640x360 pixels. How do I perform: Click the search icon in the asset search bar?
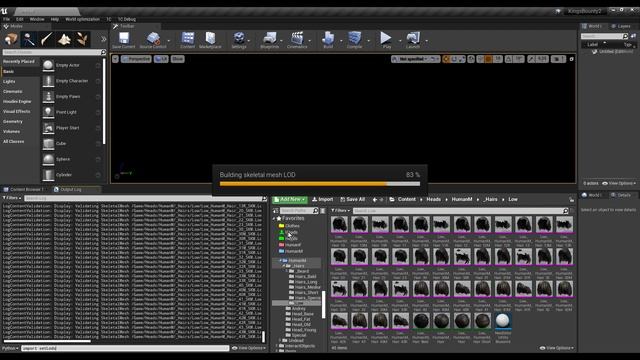[565, 211]
